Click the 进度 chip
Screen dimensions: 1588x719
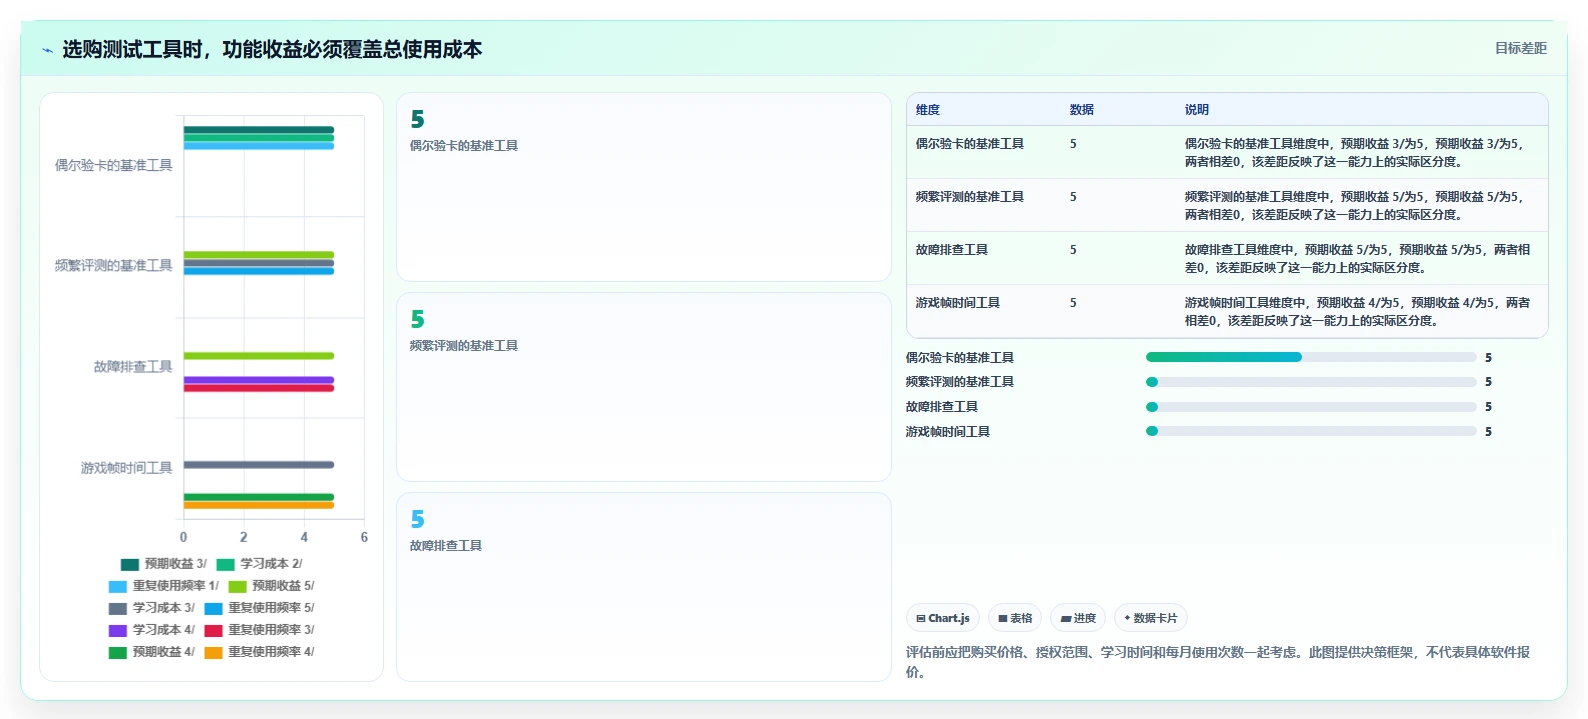tap(1078, 618)
